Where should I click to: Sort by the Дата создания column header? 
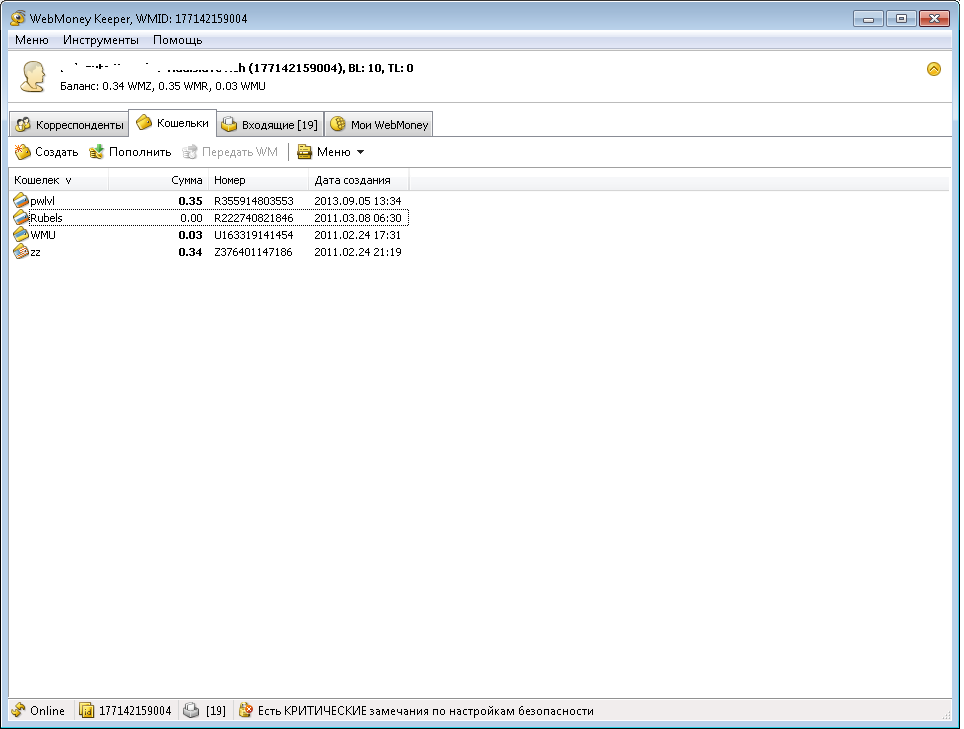[358, 180]
